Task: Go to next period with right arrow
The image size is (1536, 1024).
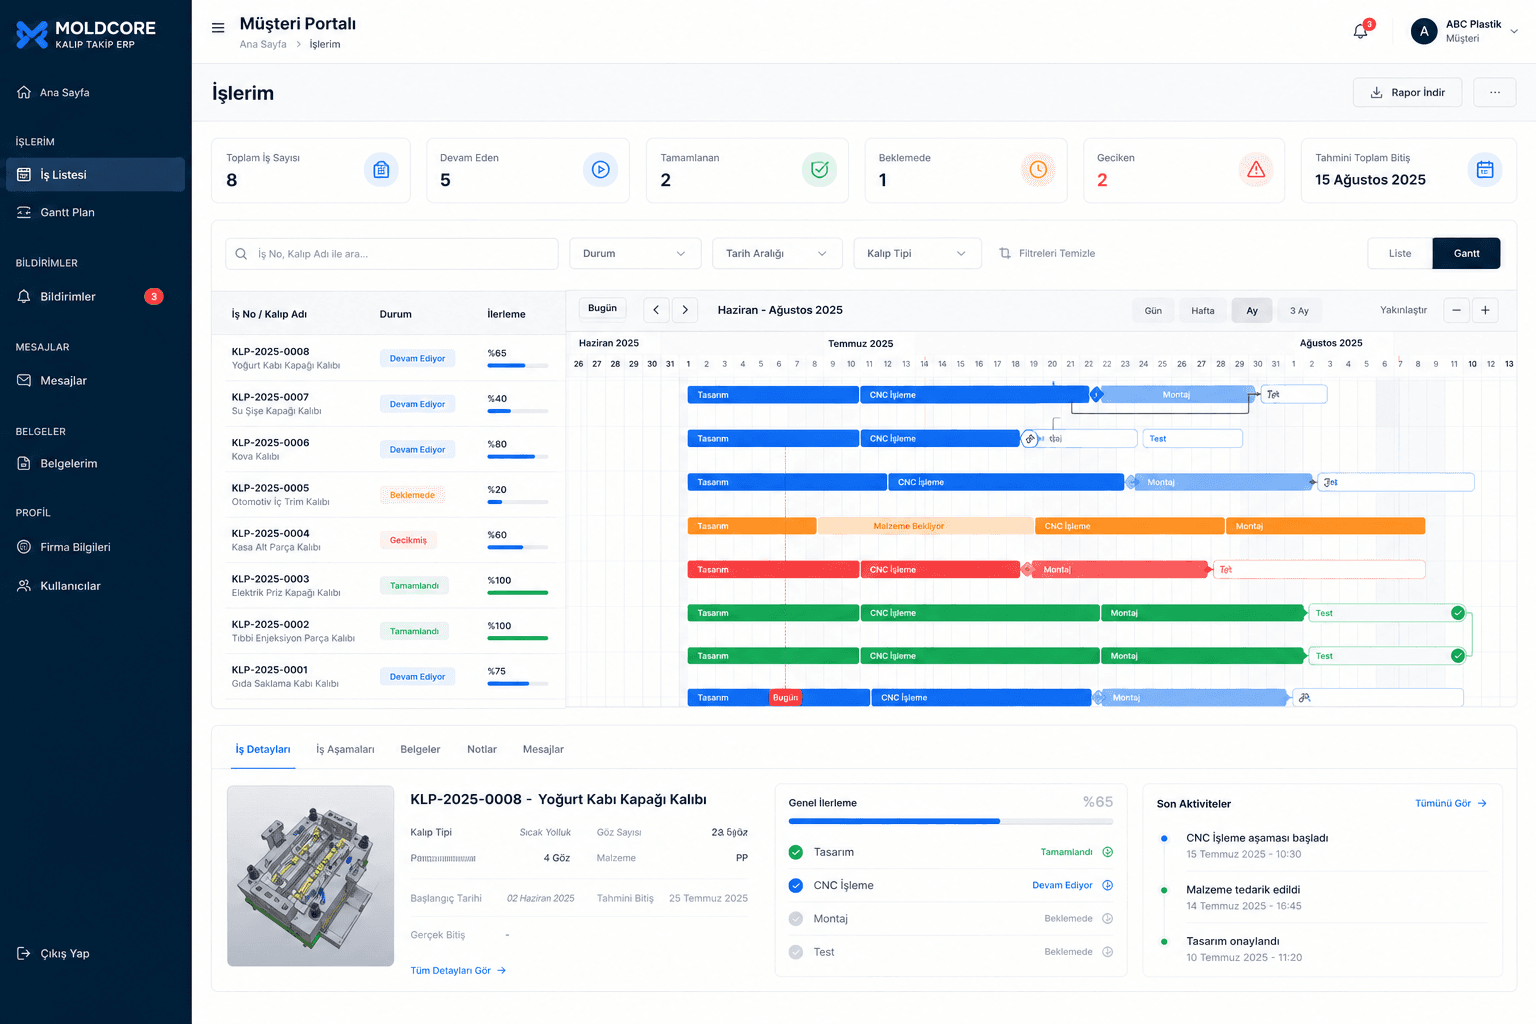Action: pyautogui.click(x=685, y=310)
